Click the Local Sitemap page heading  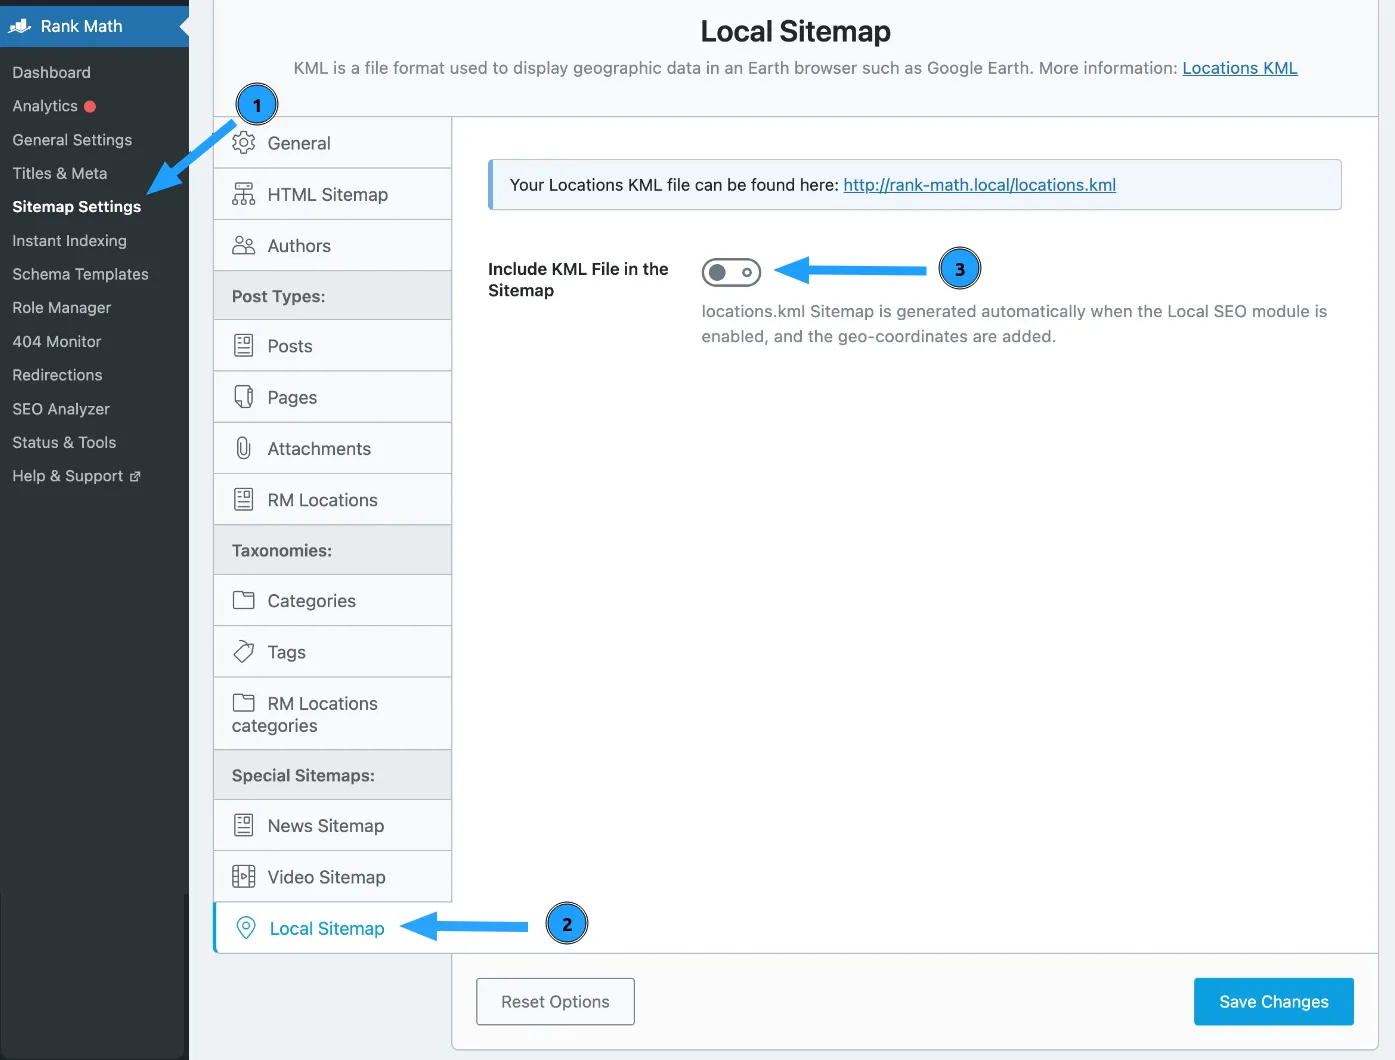point(795,32)
